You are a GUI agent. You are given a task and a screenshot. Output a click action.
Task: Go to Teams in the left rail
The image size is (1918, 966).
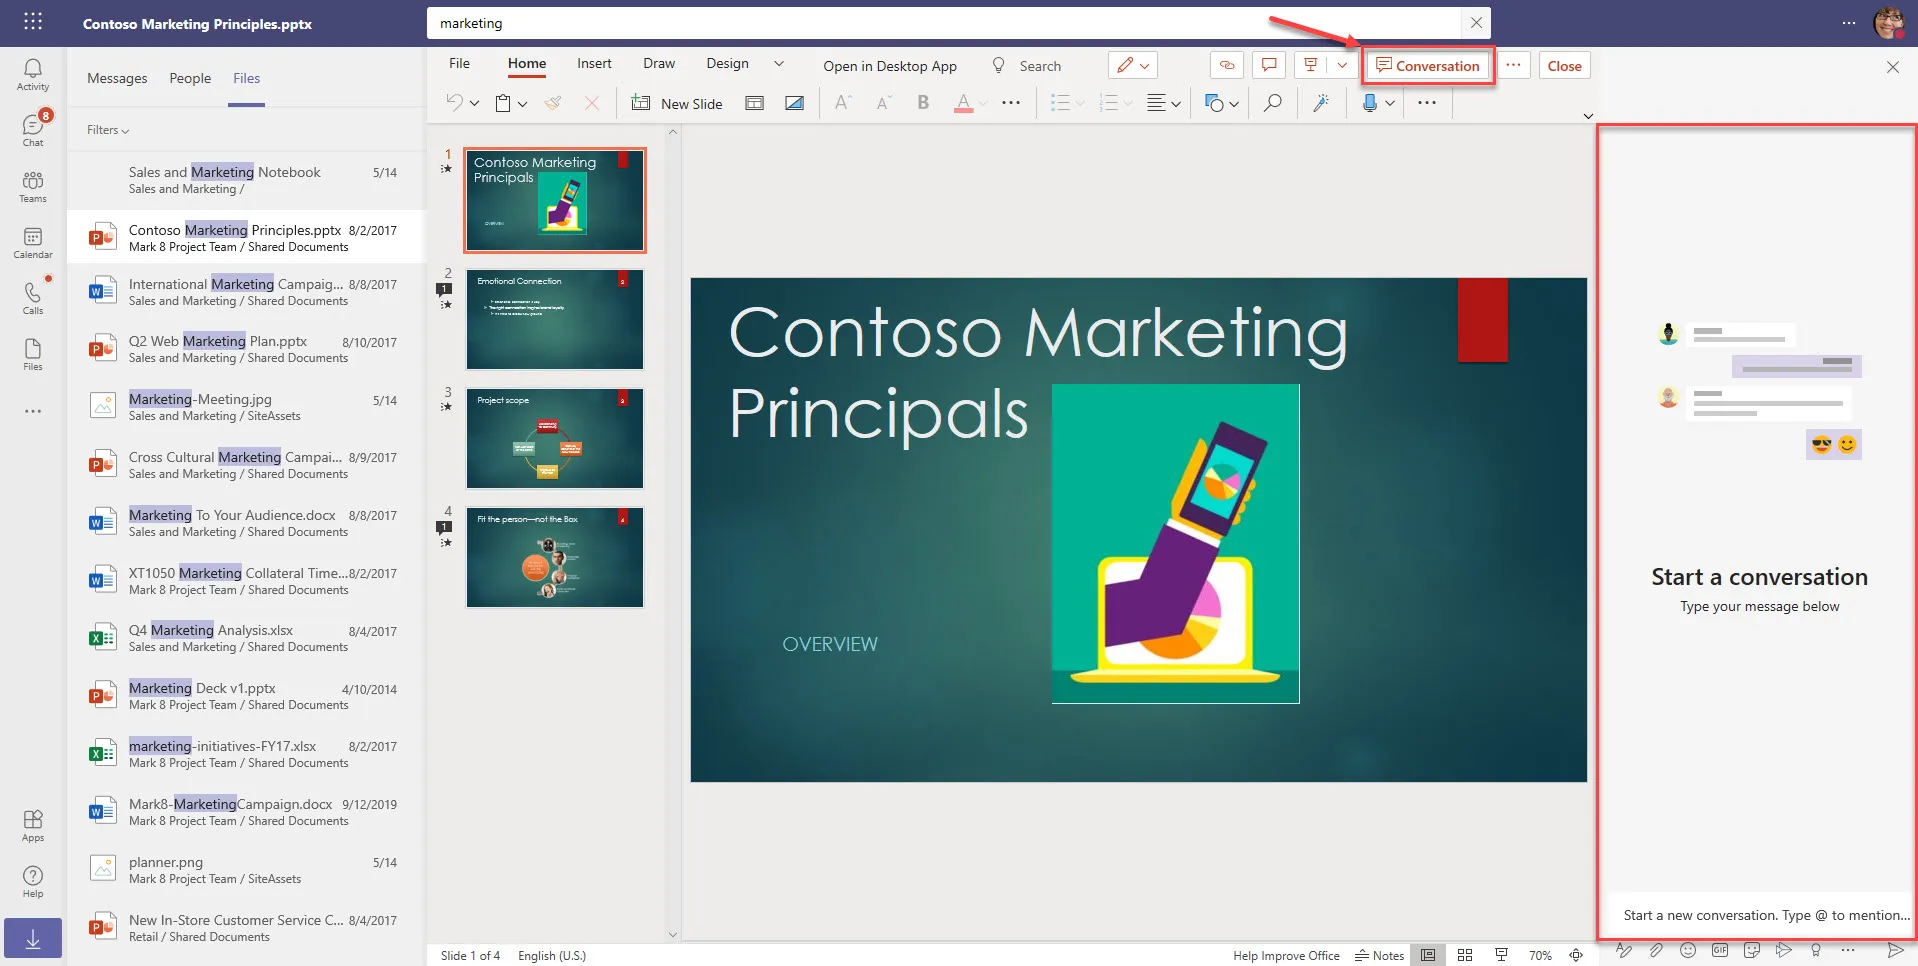(x=33, y=186)
